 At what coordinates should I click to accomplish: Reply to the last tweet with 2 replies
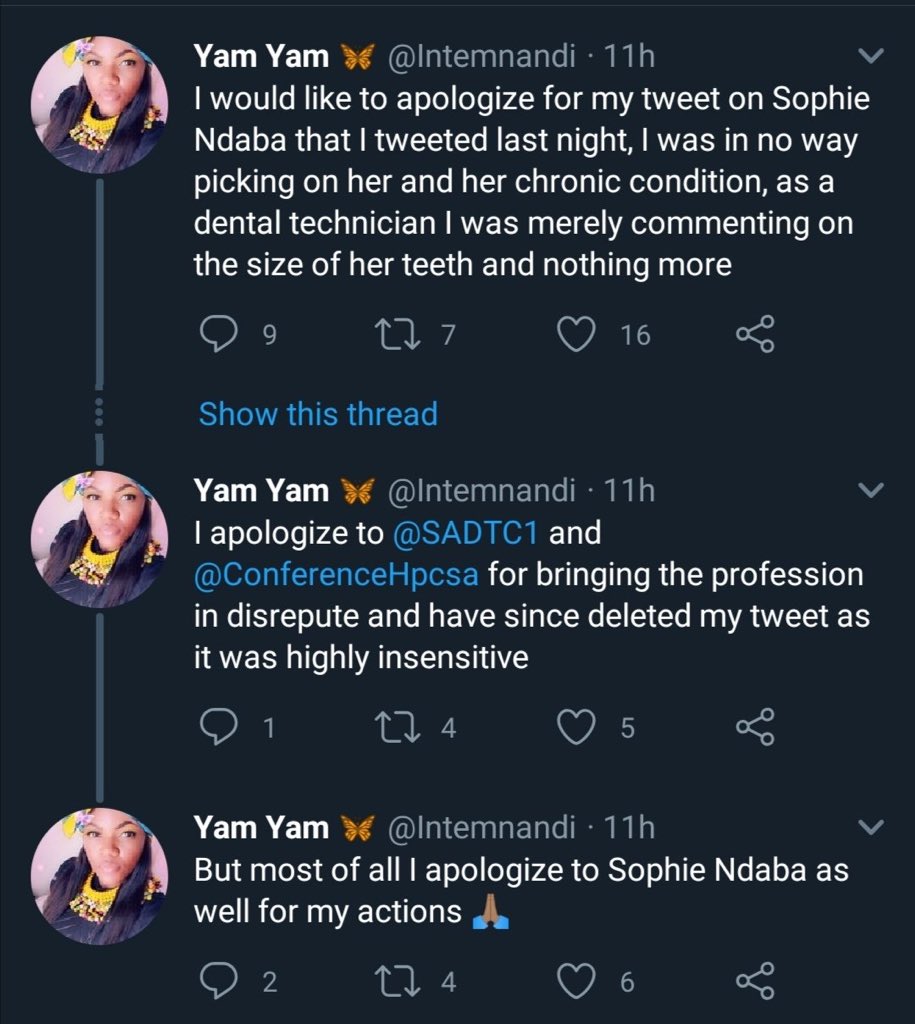point(217,983)
